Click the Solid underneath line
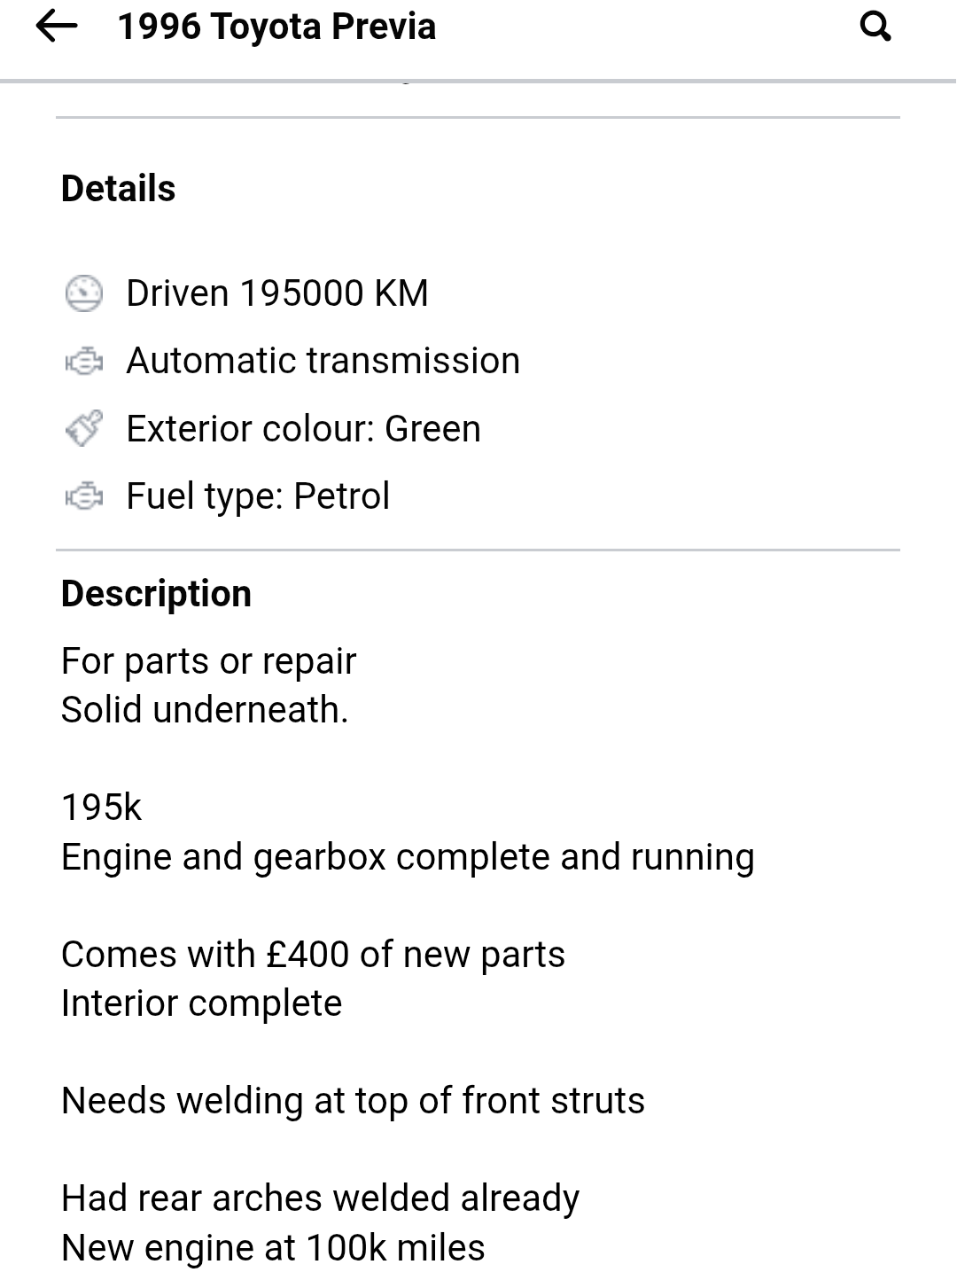957x1280 pixels. click(x=204, y=710)
